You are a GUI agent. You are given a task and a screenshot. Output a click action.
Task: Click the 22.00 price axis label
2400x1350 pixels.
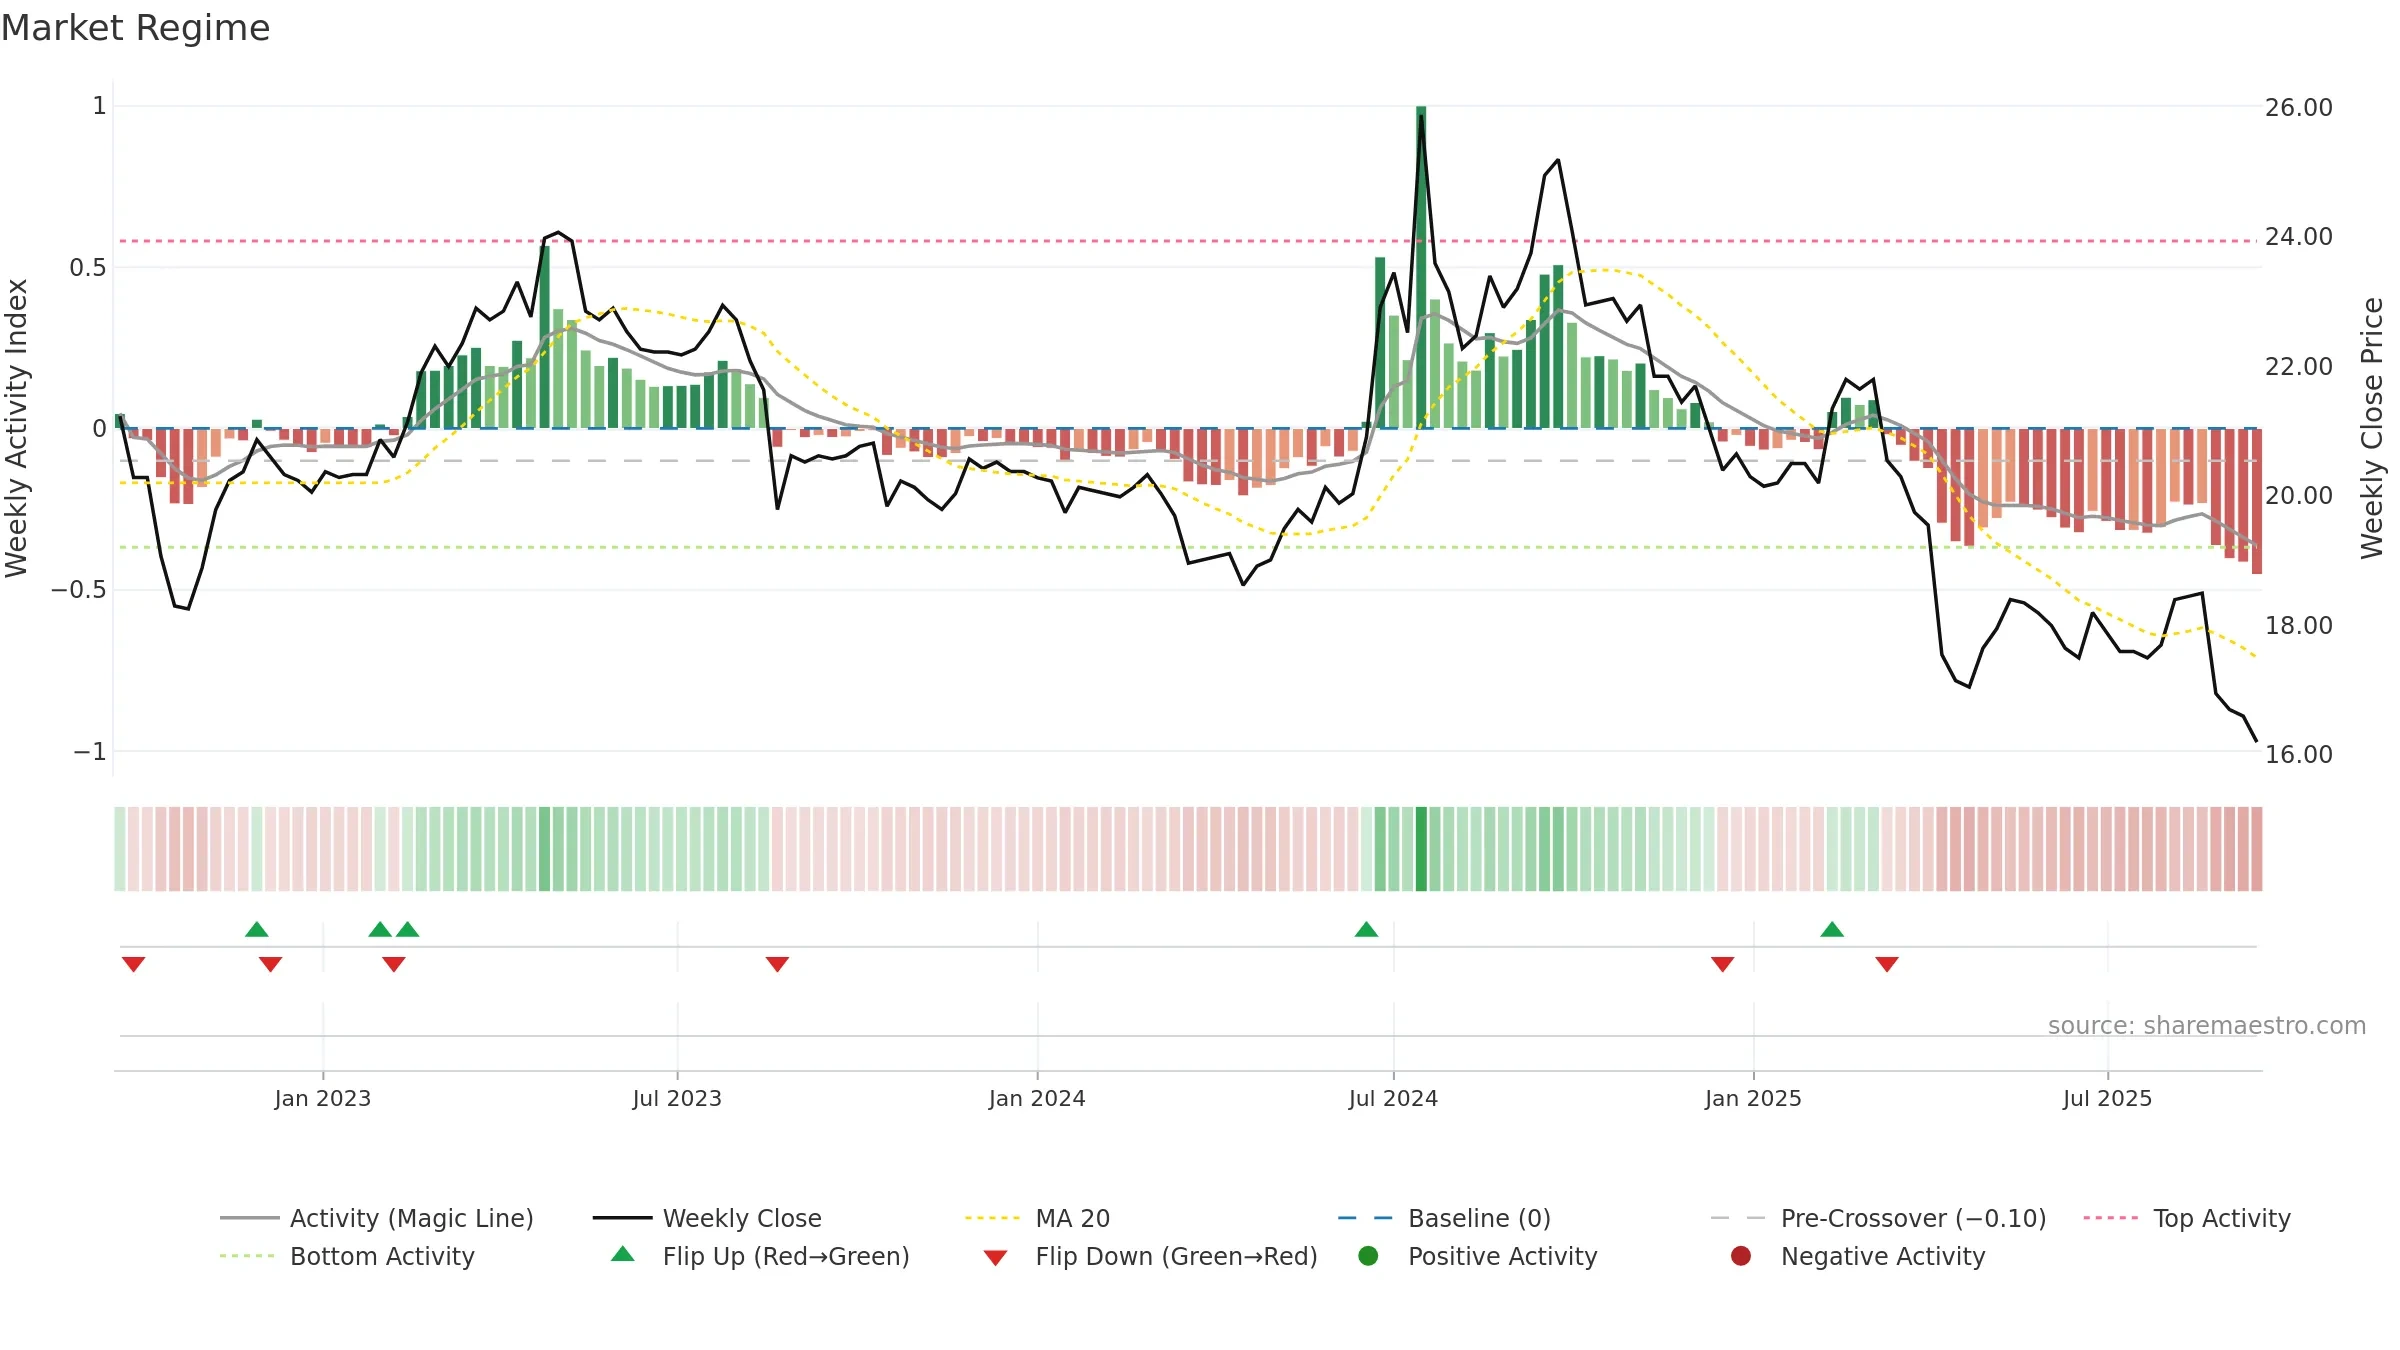click(2298, 366)
